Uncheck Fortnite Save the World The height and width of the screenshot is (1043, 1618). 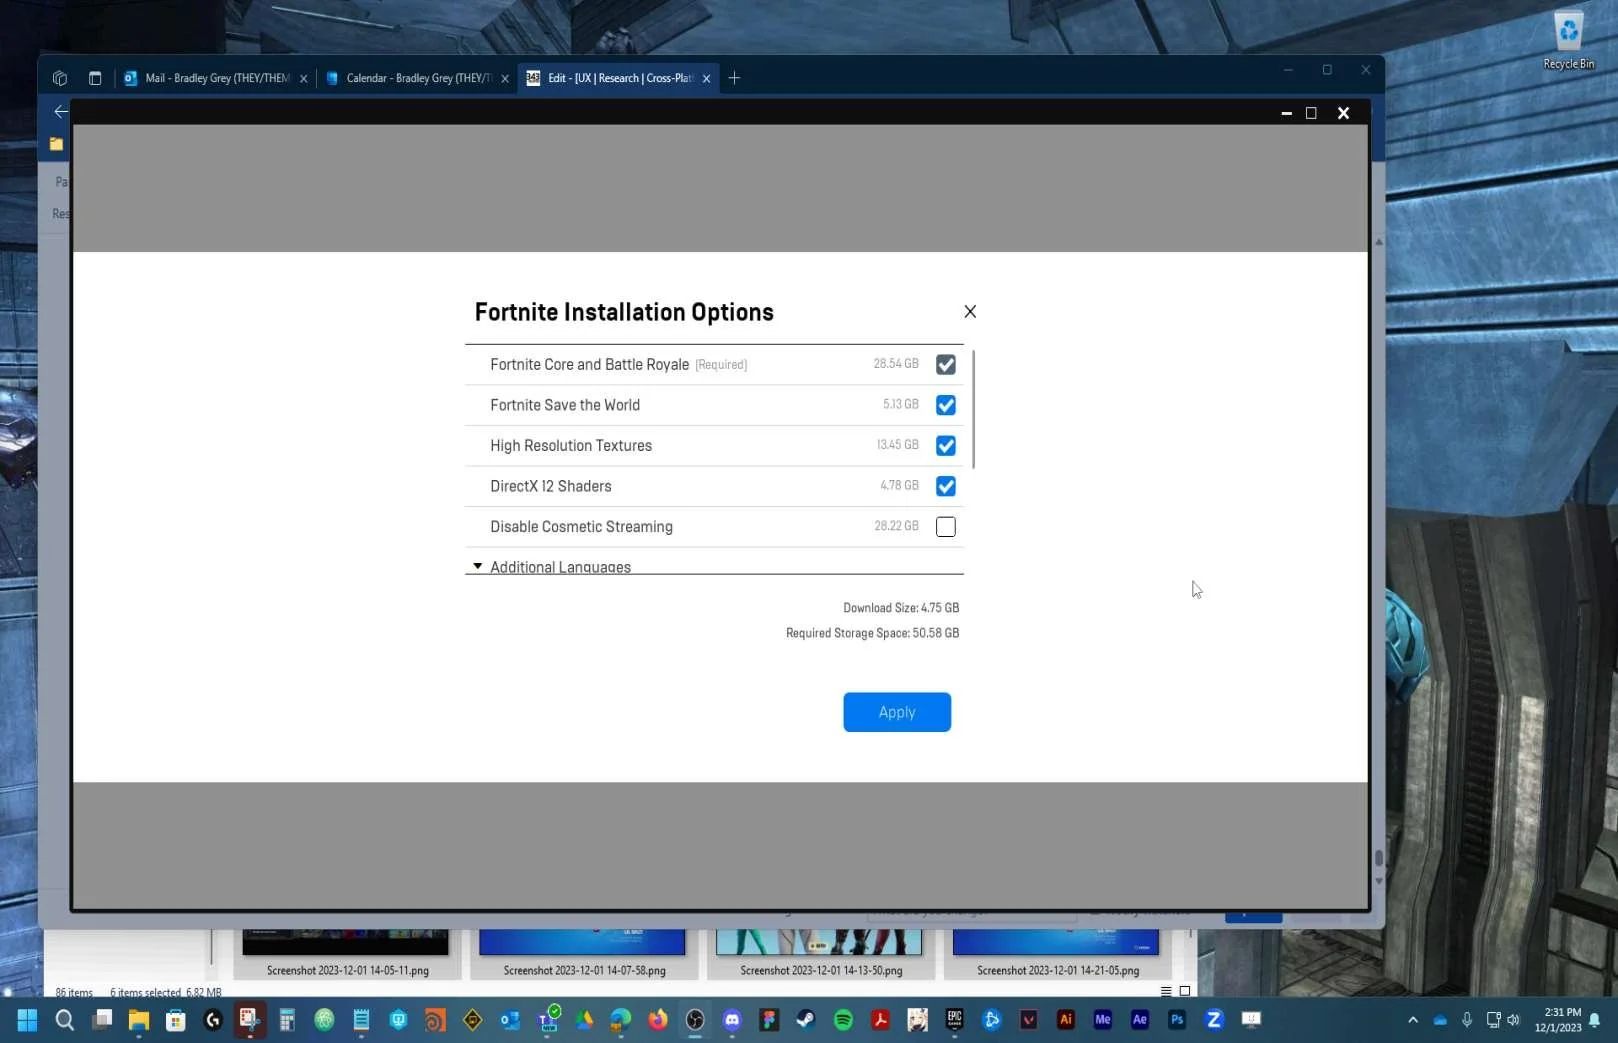pyautogui.click(x=946, y=405)
